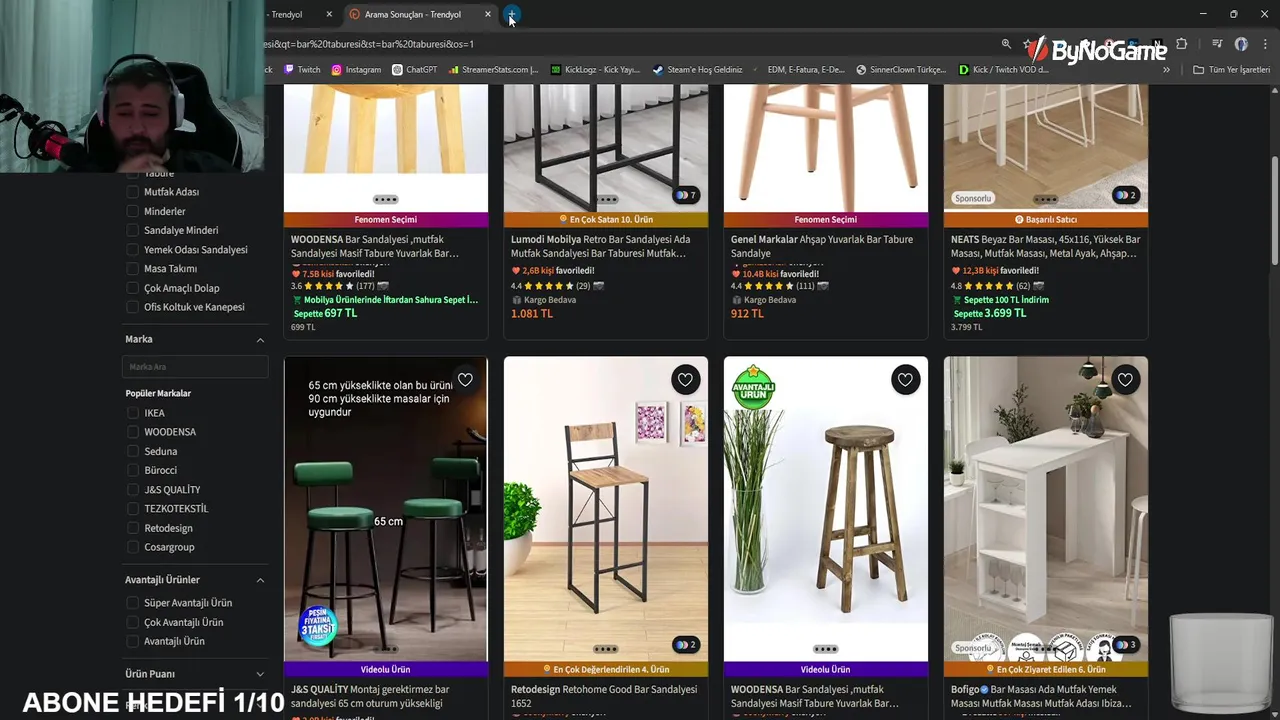This screenshot has width=1280, height=720.
Task: Favorite the Bofigo bar table product
Action: [1125, 380]
